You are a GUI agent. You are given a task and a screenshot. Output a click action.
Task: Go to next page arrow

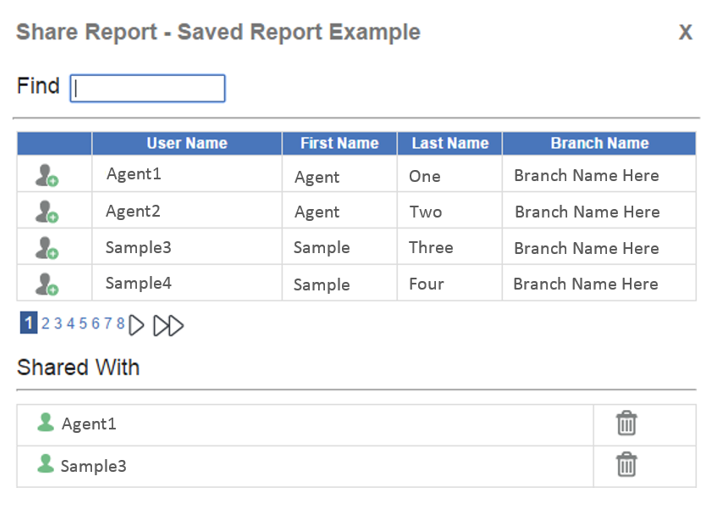pos(136,325)
